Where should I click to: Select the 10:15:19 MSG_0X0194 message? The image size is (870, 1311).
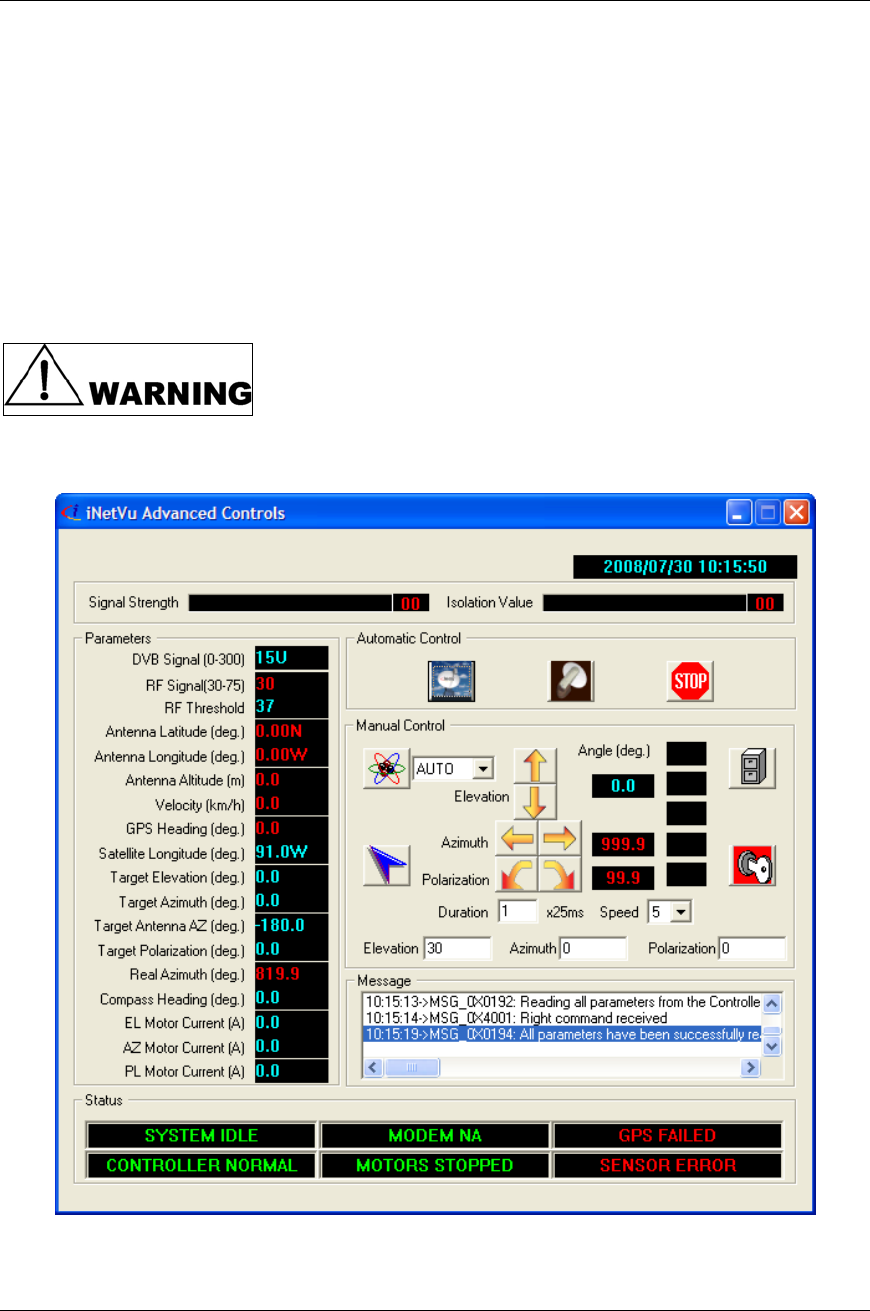(x=562, y=1034)
